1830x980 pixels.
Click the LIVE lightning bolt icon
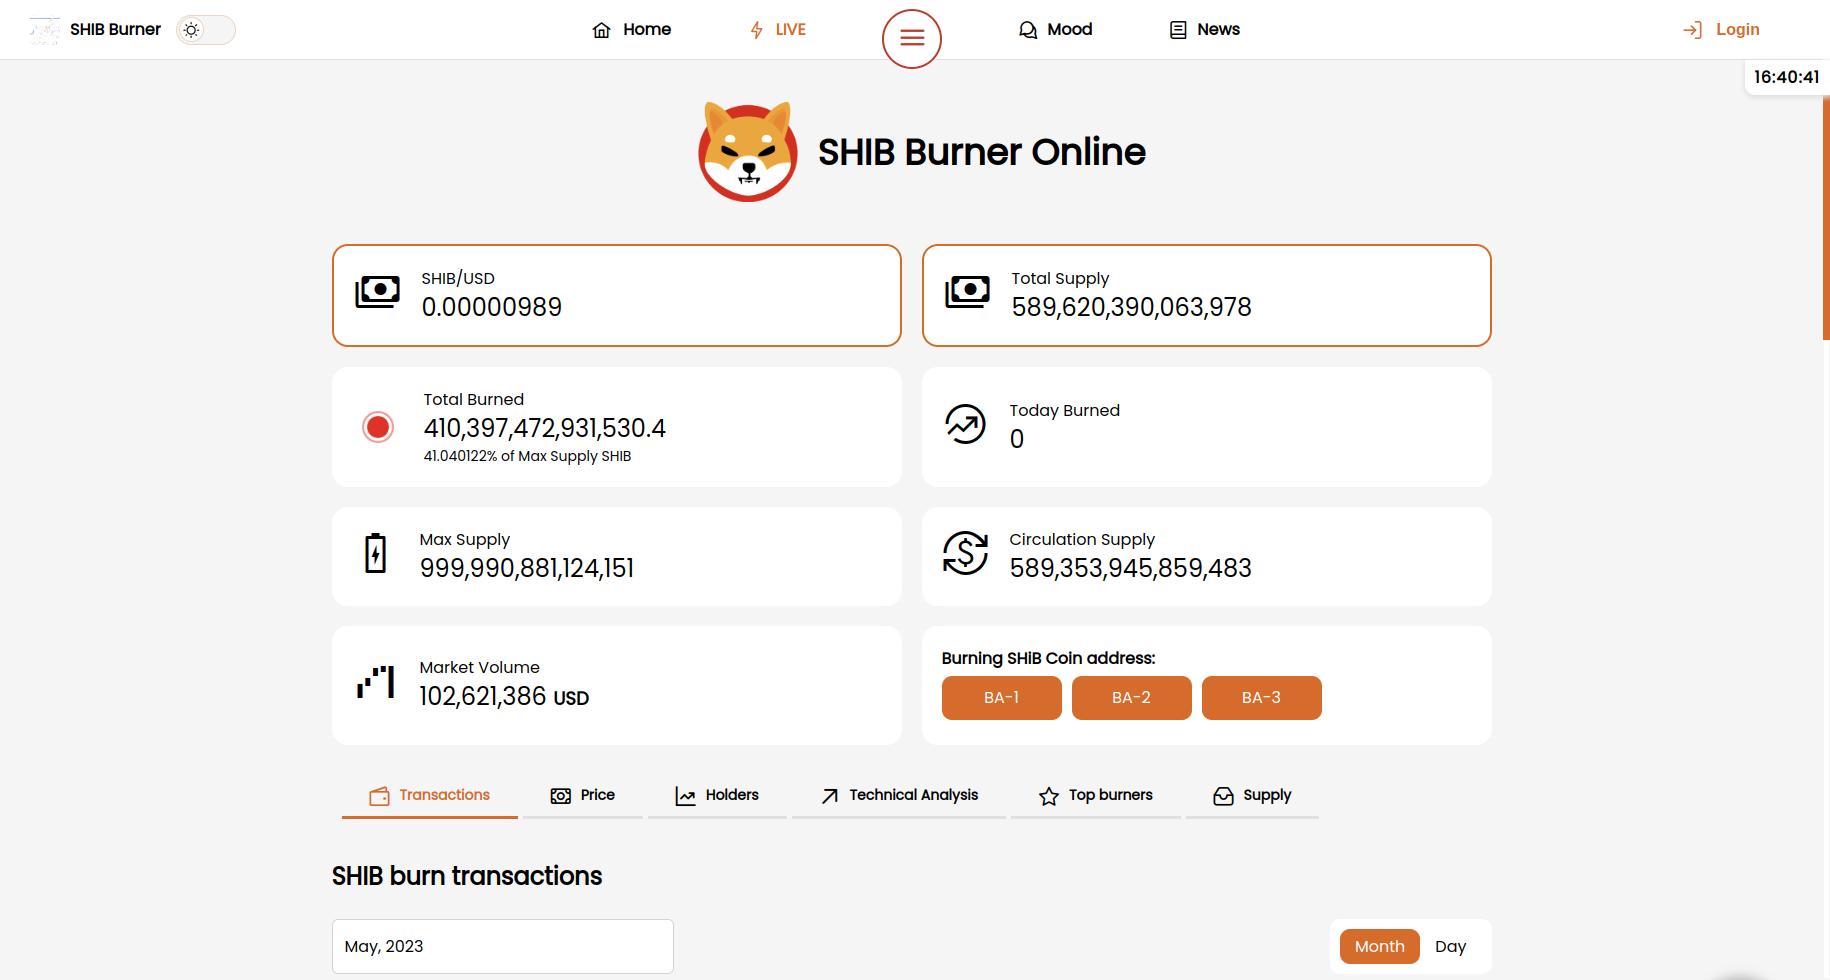(x=757, y=30)
